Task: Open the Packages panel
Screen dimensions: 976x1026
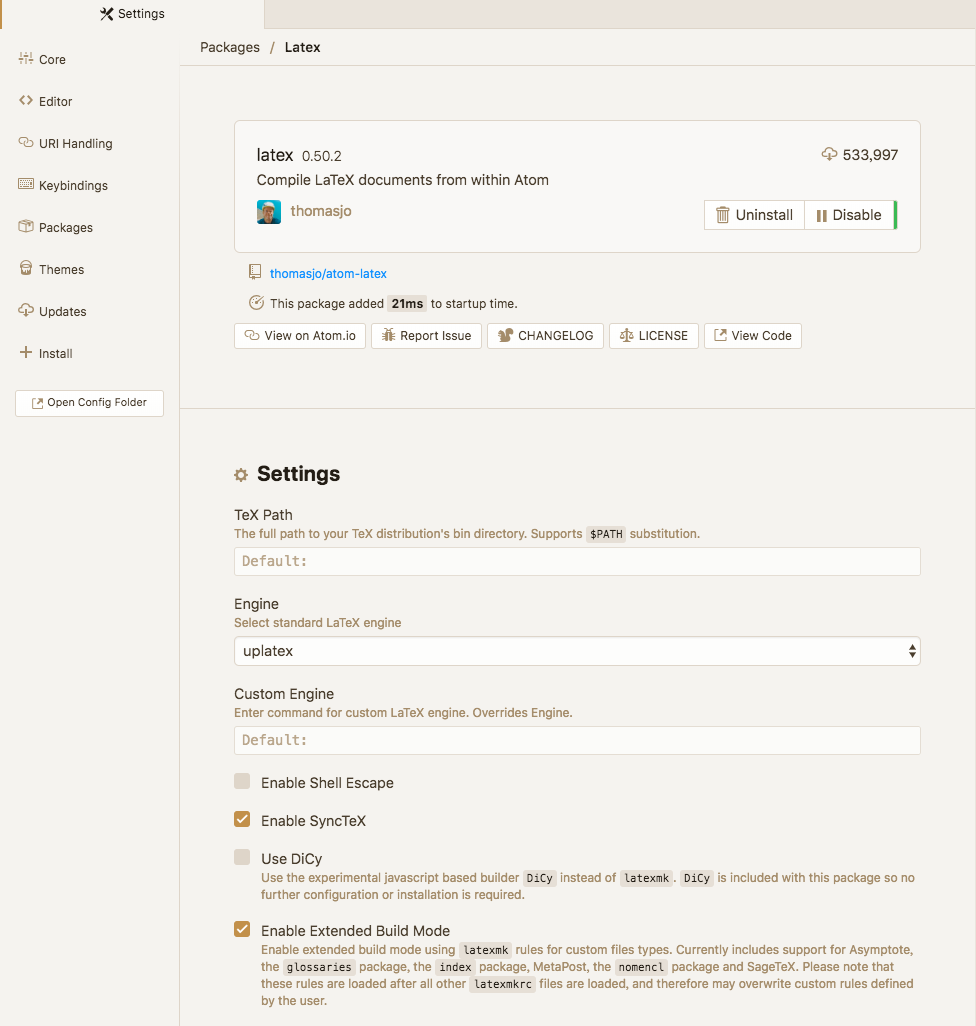Action: [66, 227]
